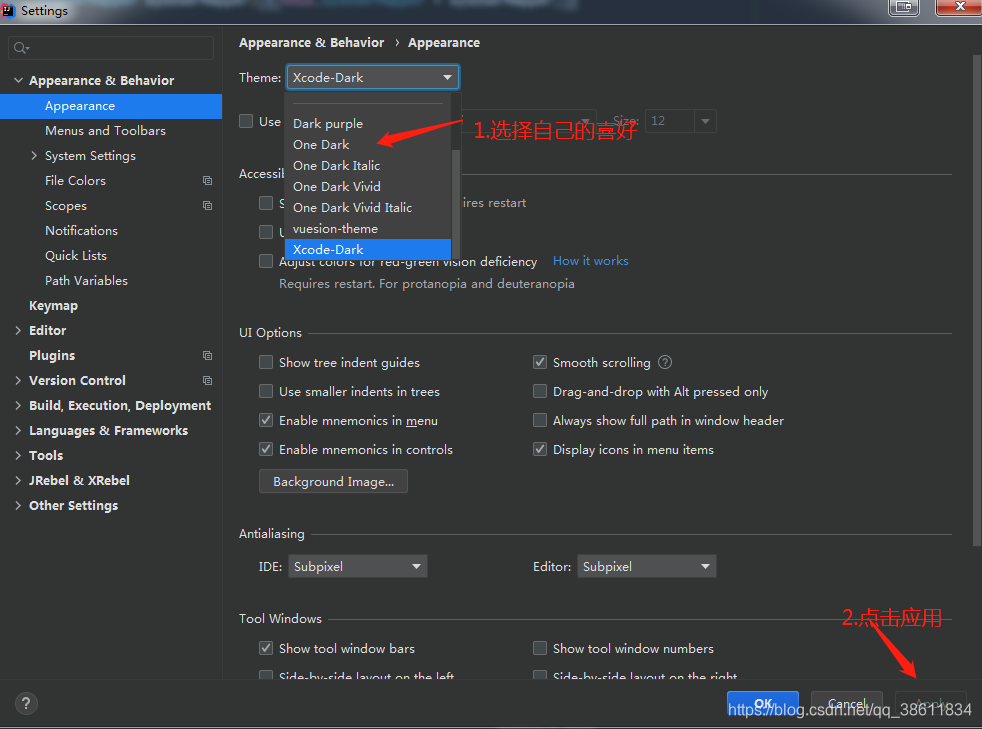Click Appearance & Behavior breadcrumb

point(311,43)
